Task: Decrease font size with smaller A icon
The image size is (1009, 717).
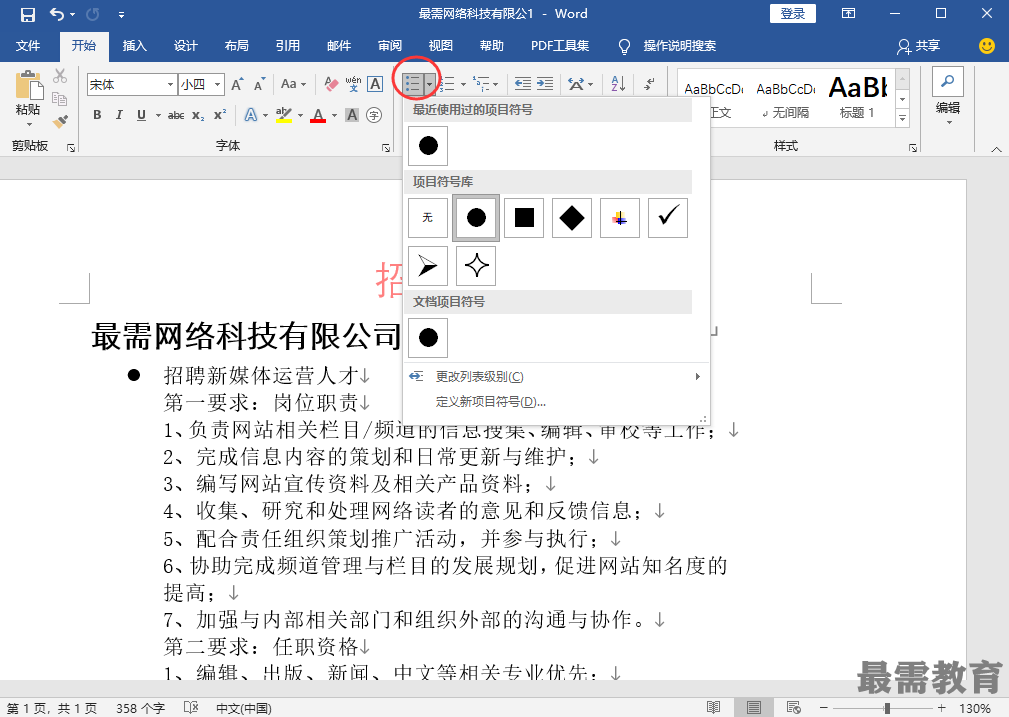Action: (259, 84)
